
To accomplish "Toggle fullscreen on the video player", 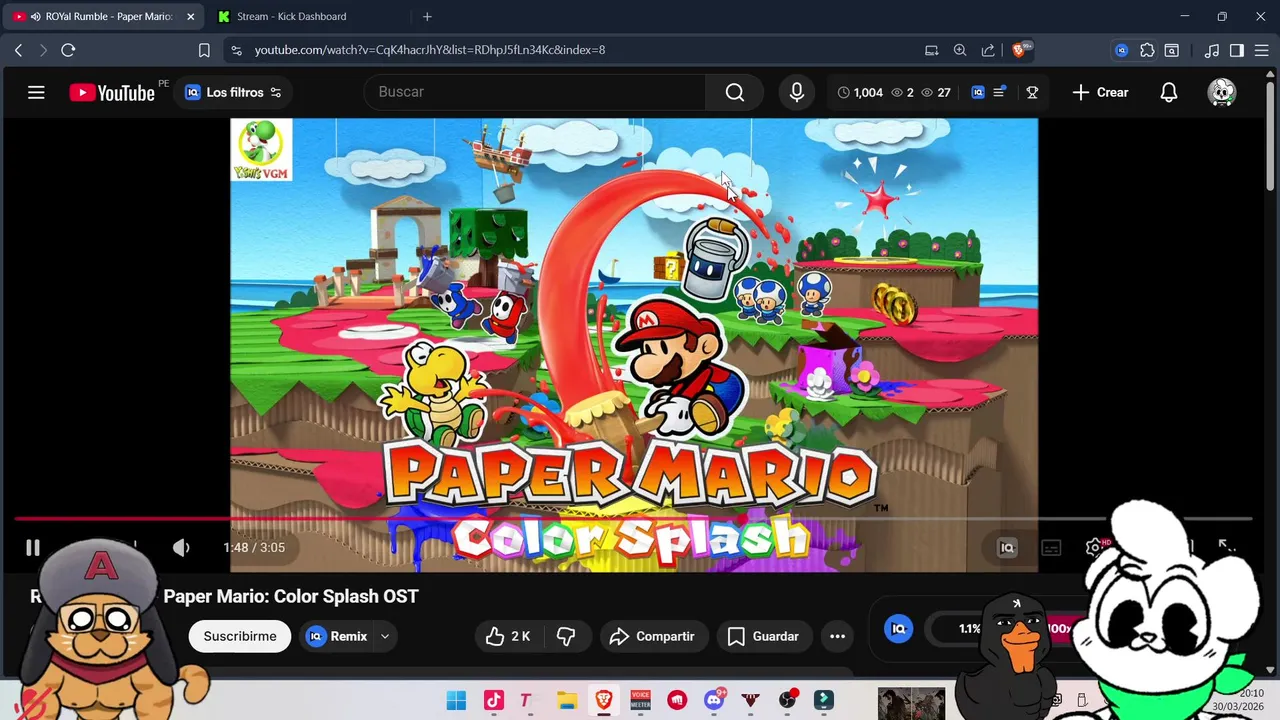I will point(1226,546).
